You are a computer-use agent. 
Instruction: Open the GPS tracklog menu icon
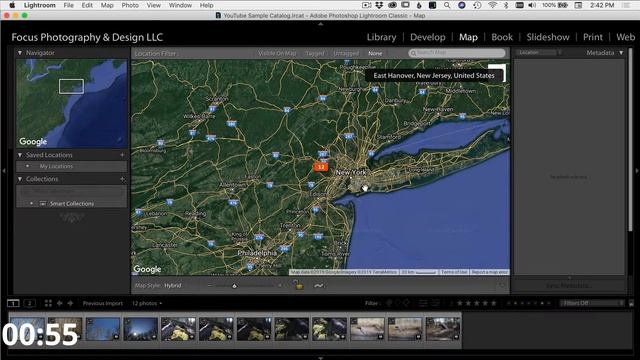point(319,286)
